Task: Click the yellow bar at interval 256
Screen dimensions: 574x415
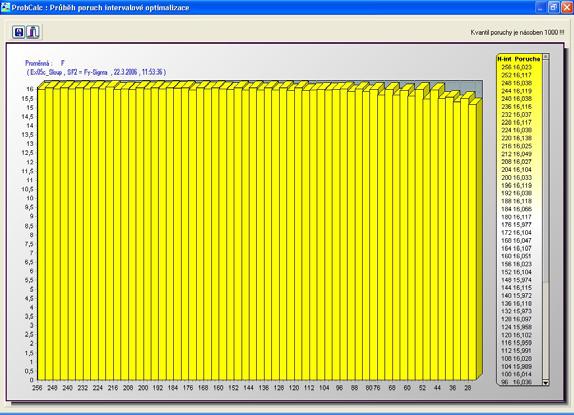Action: (41, 234)
